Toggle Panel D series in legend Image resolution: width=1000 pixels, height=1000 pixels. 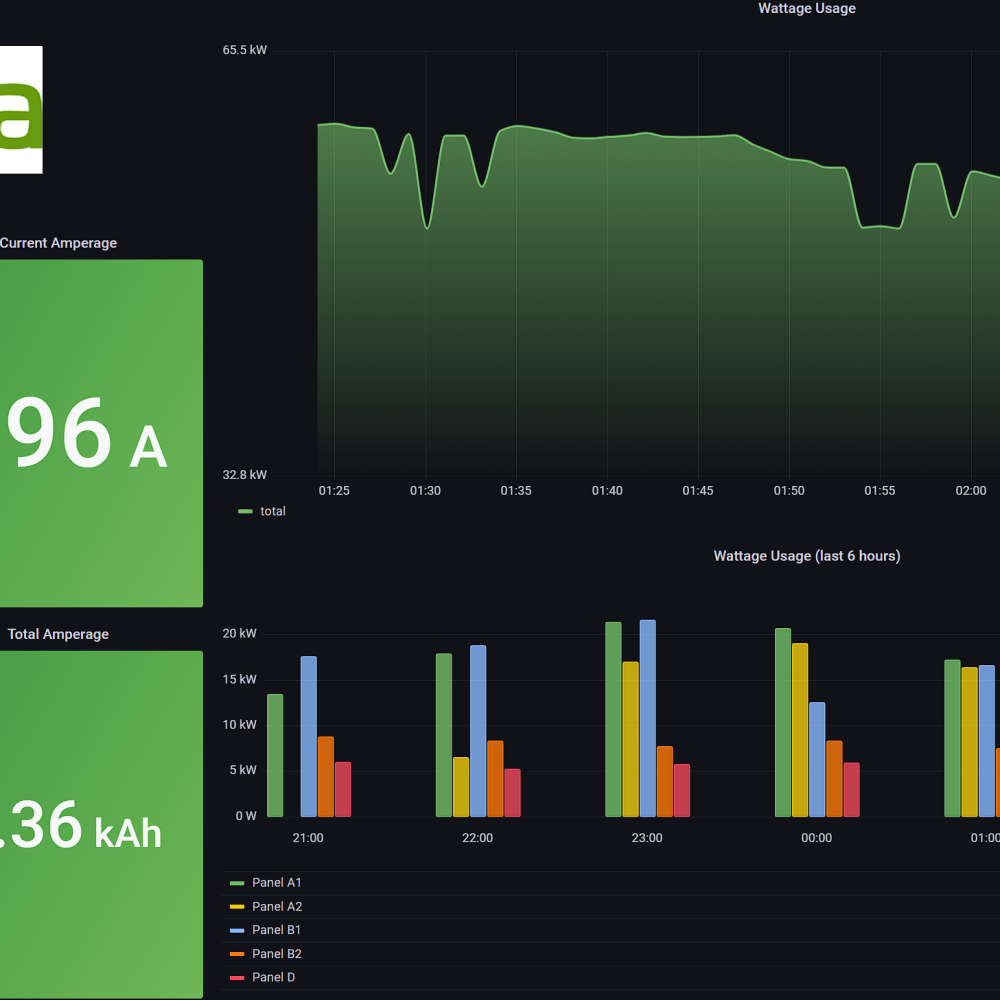[273, 978]
